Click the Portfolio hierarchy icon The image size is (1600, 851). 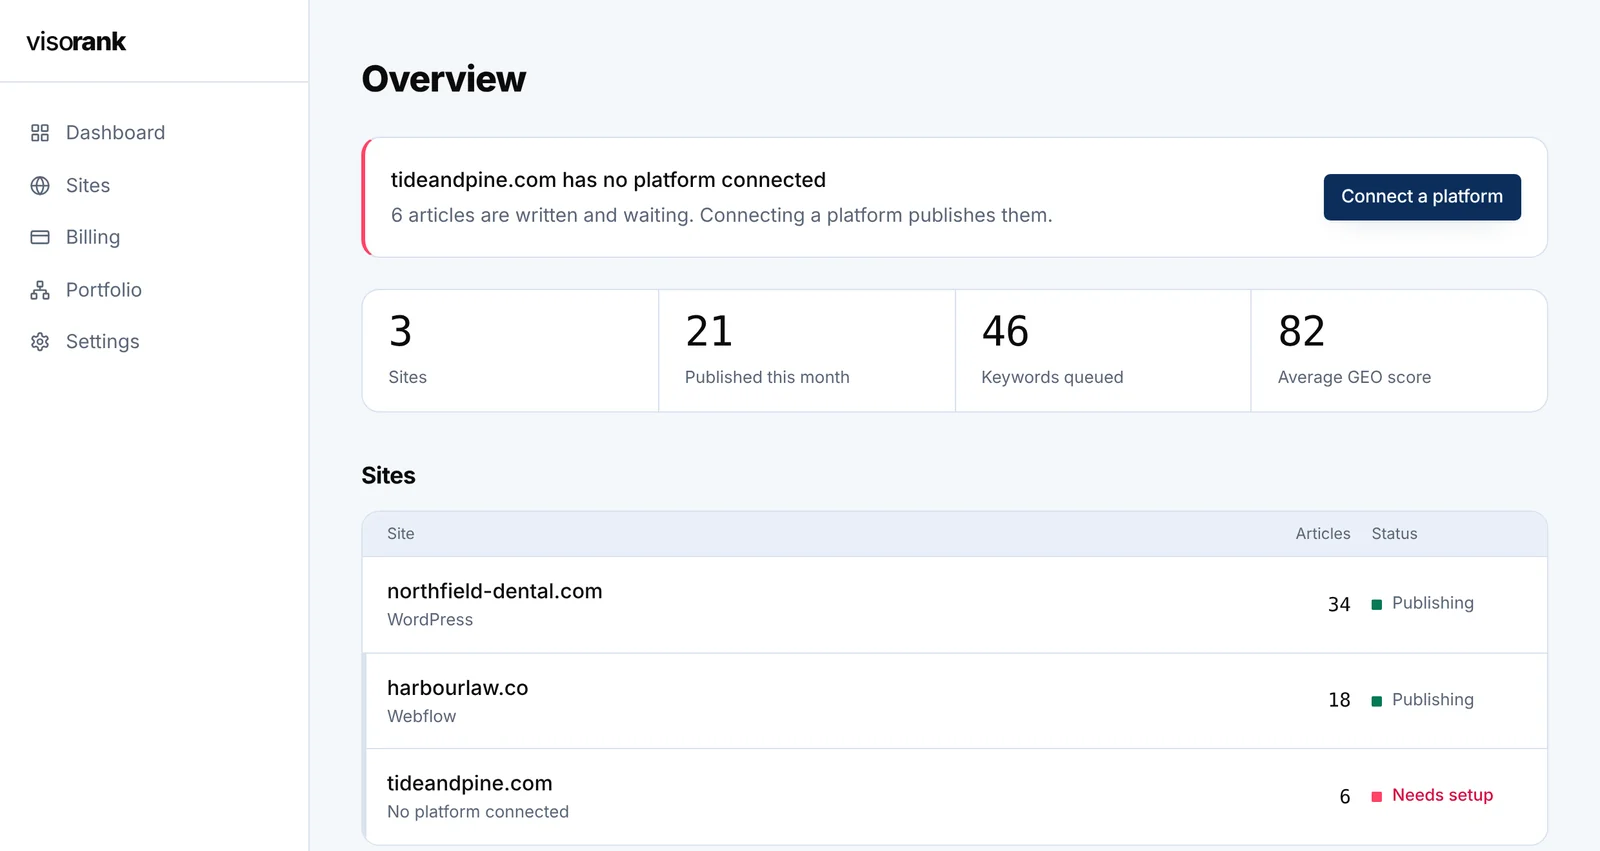click(40, 290)
